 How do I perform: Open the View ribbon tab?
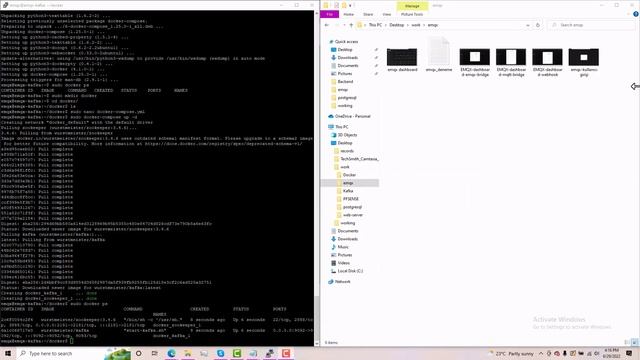(386, 14)
